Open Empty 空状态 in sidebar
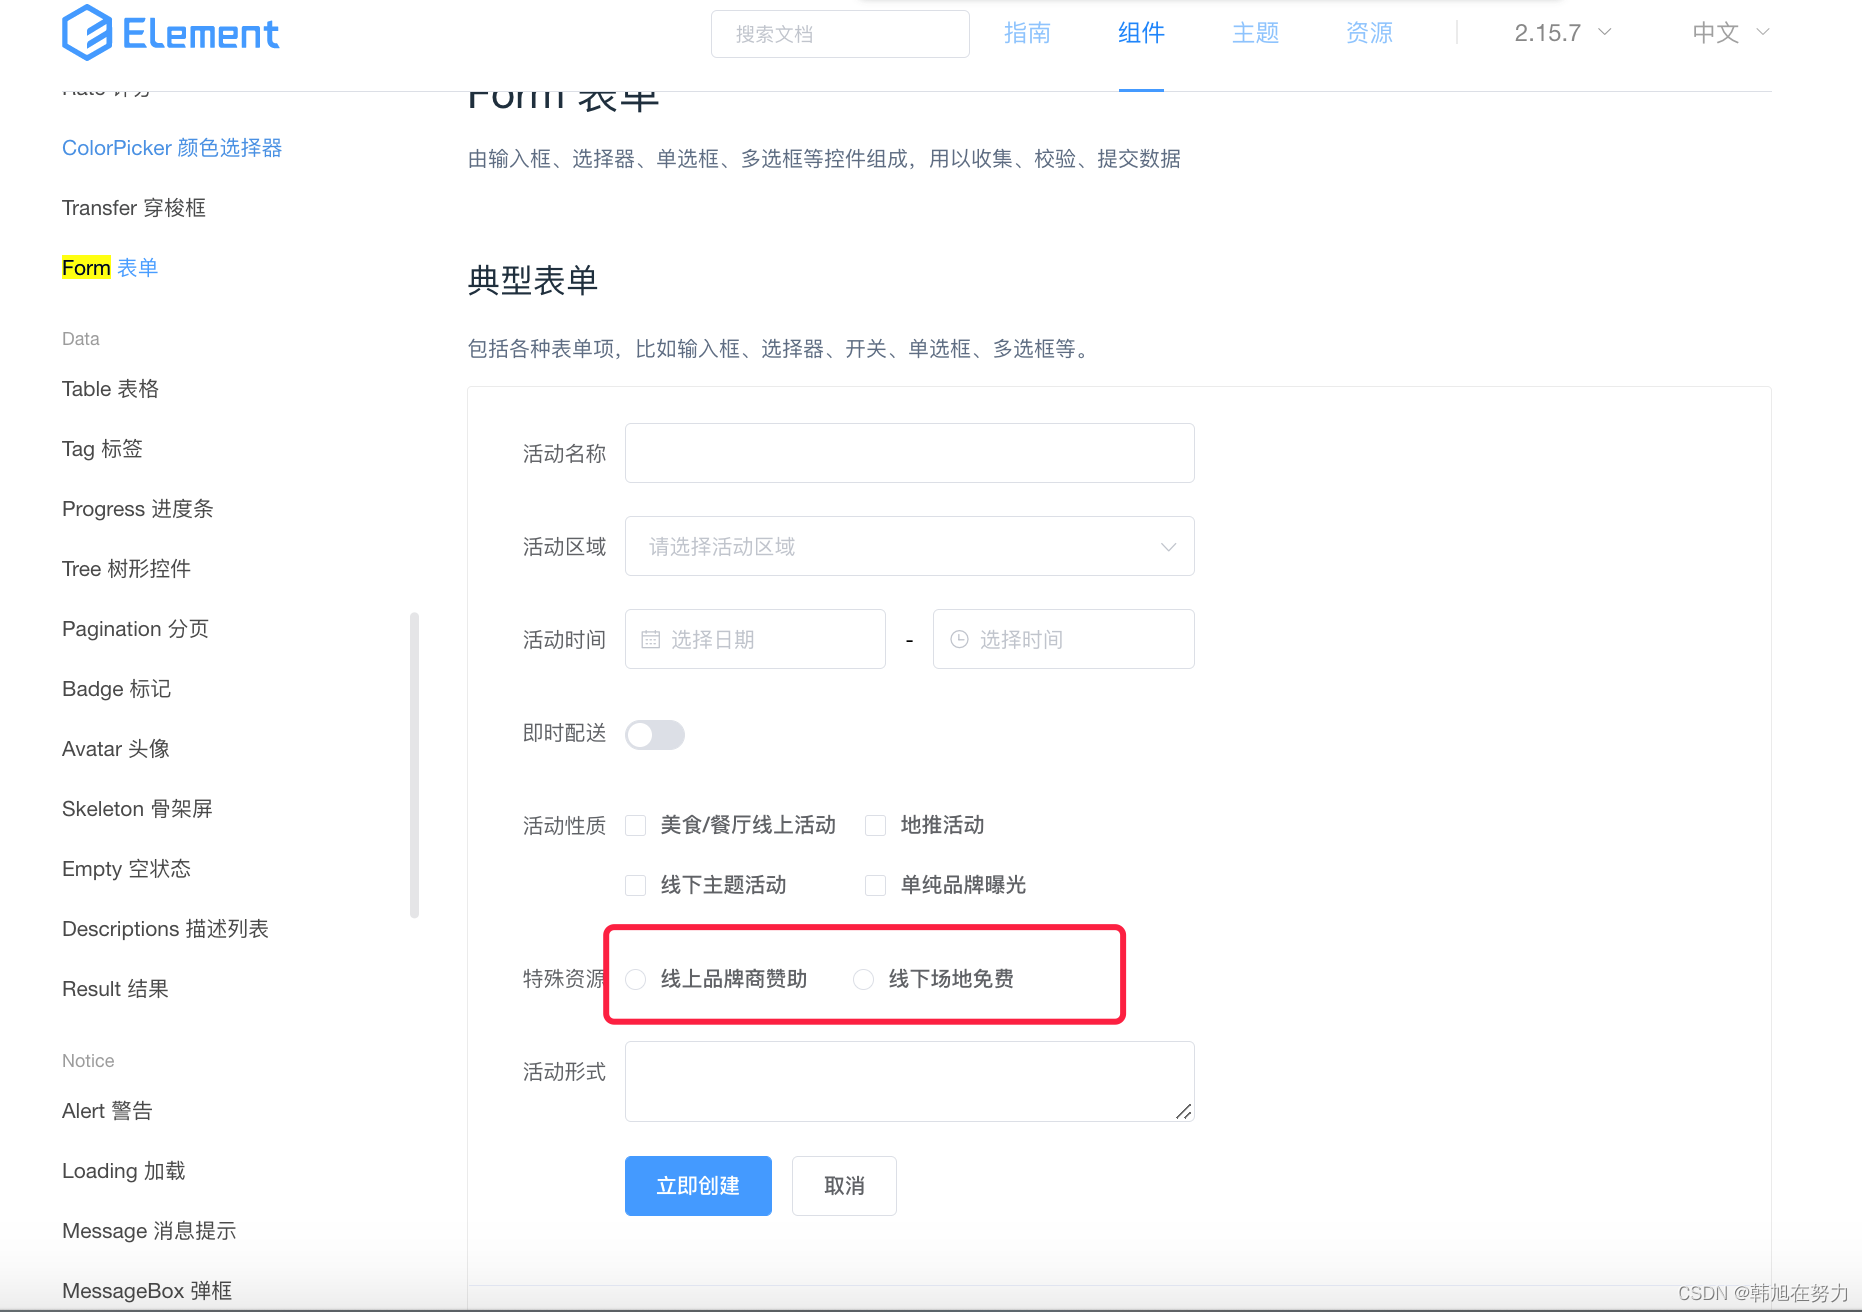The height and width of the screenshot is (1312, 1862). [x=126, y=869]
